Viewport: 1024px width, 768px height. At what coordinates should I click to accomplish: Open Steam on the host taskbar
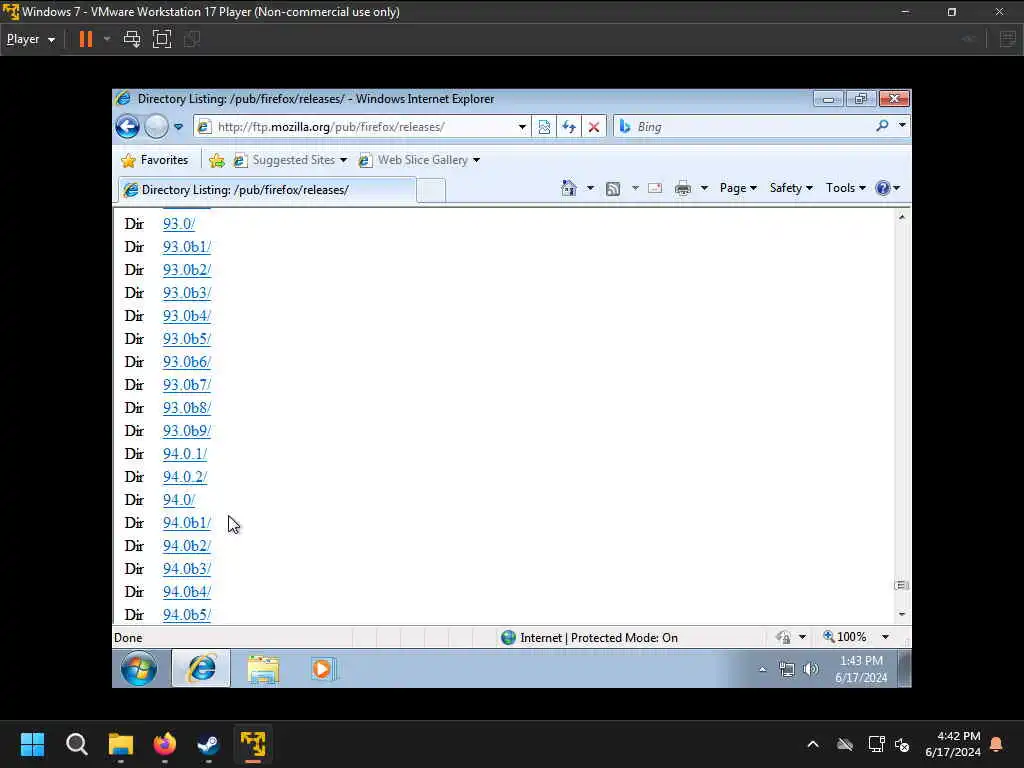pos(208,744)
